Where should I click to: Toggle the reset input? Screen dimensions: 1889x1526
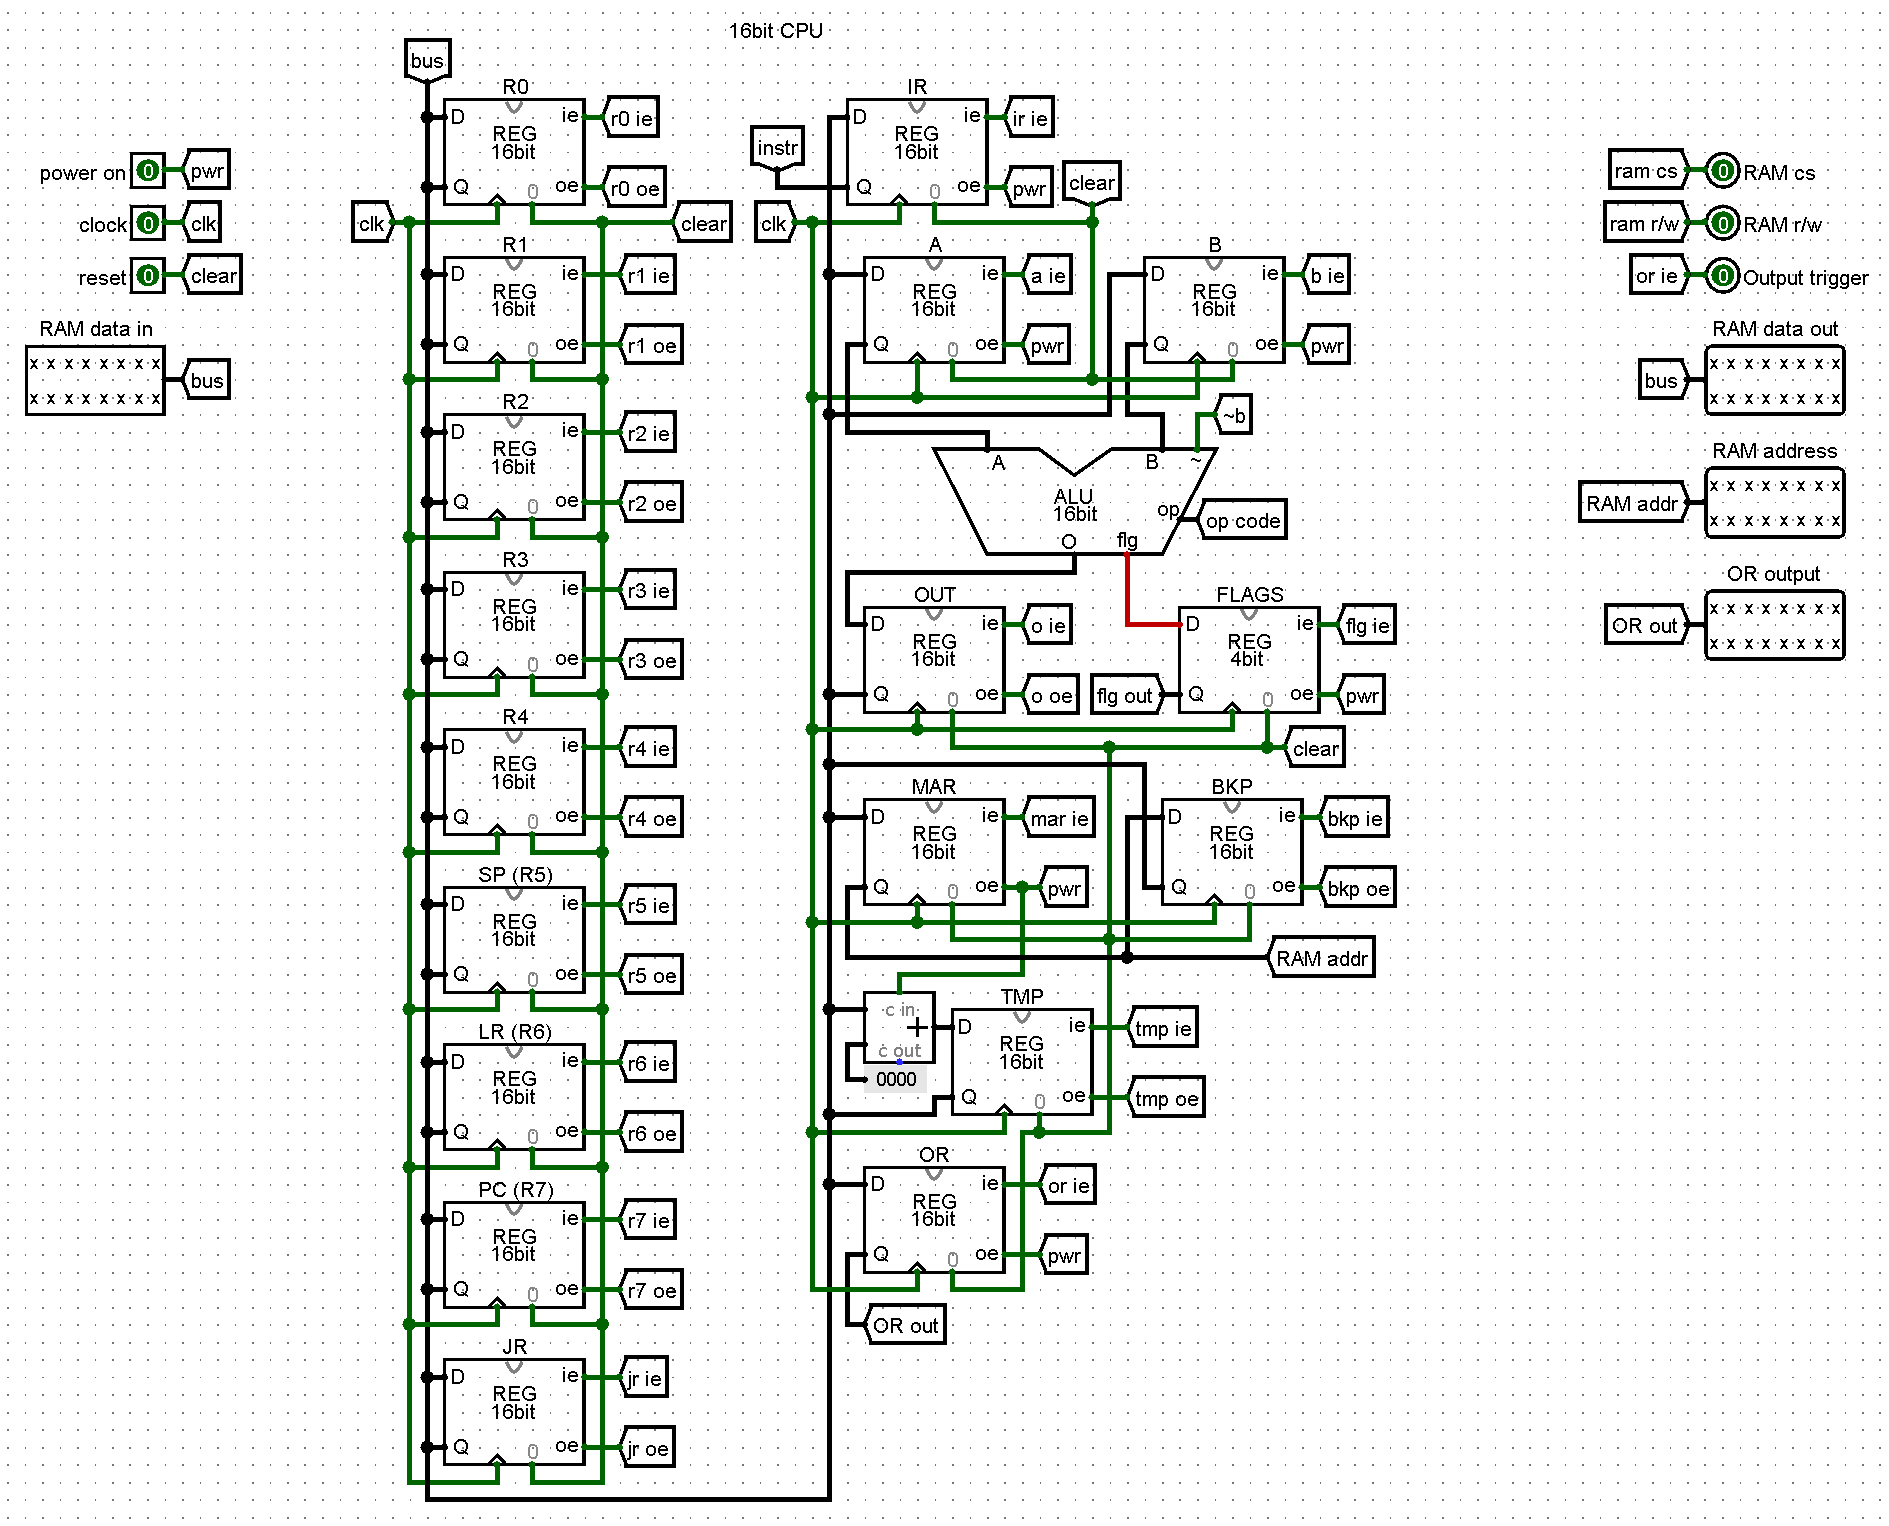[146, 276]
